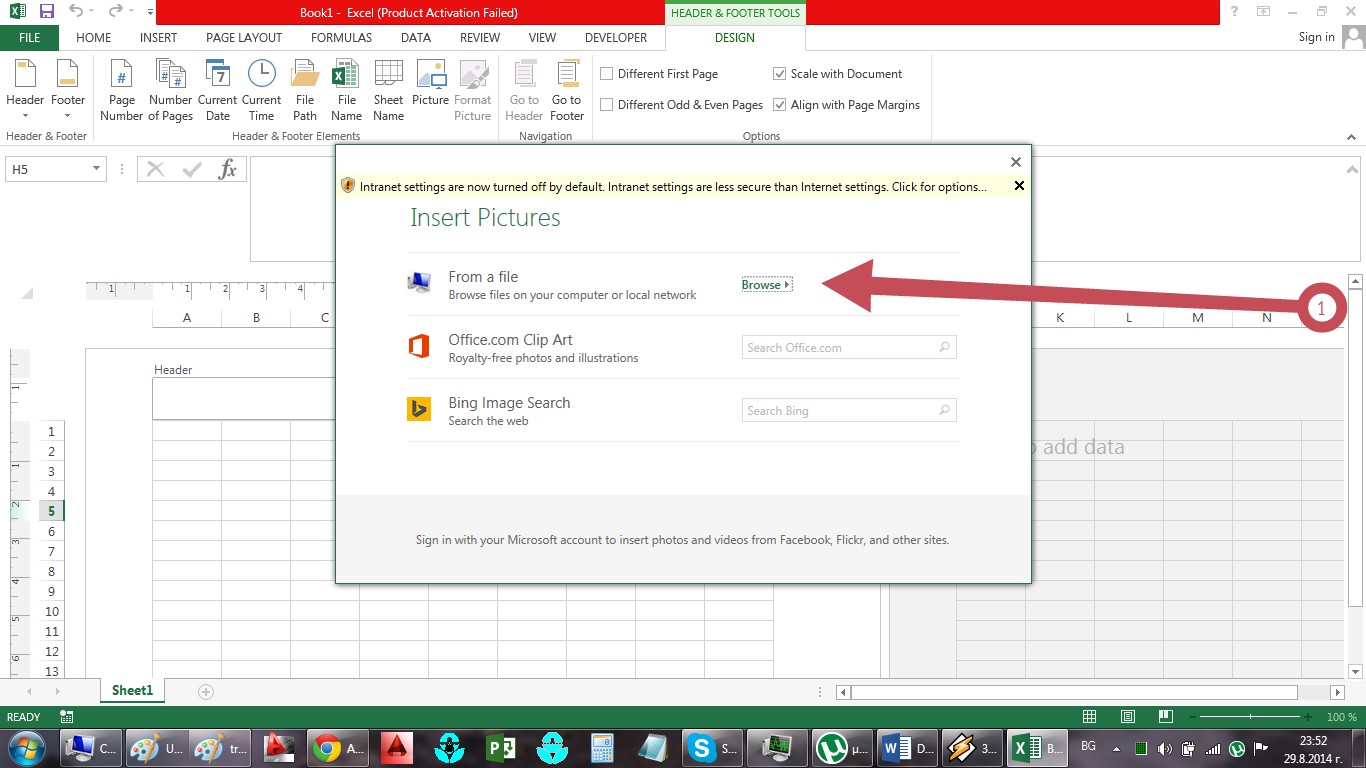
Task: Open the Header dropdown in ribbon
Action: click(x=25, y=89)
